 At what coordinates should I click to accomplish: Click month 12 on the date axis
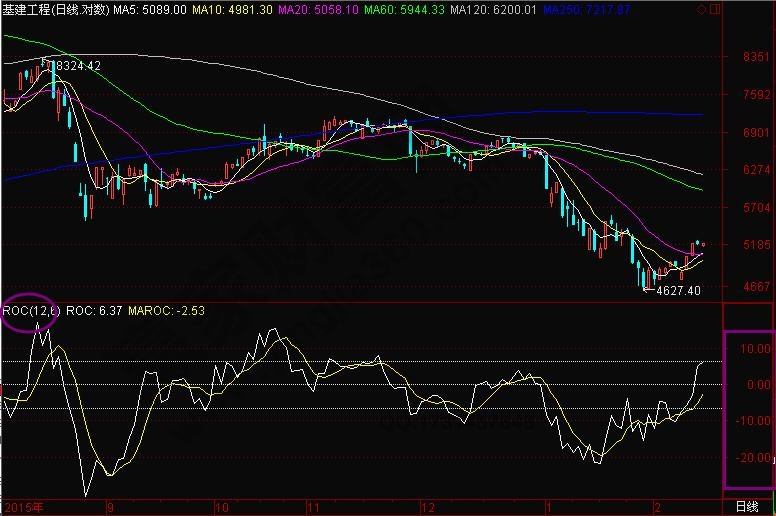tap(428, 507)
